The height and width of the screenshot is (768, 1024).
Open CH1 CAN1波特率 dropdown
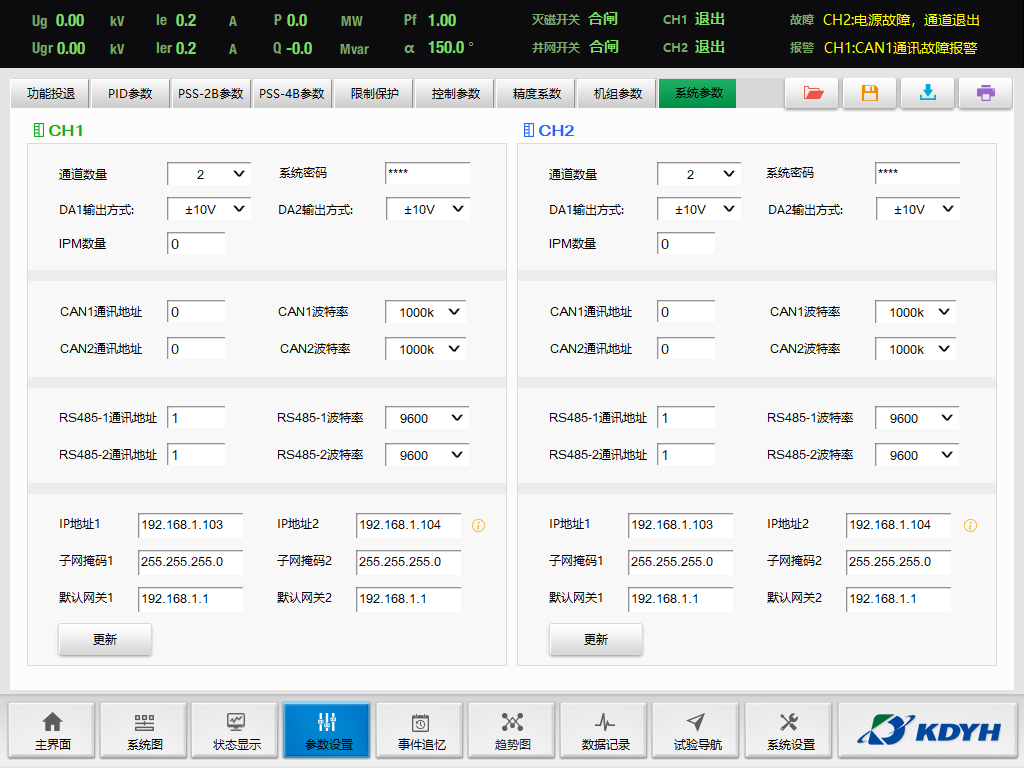tap(427, 312)
